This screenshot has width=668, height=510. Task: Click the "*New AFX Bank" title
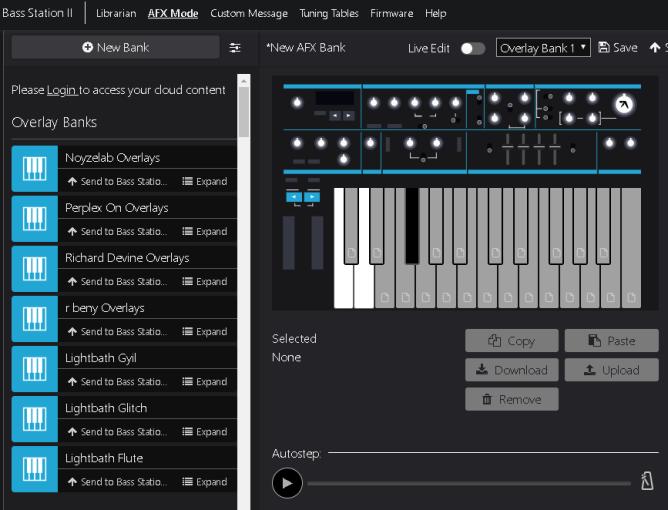(305, 47)
